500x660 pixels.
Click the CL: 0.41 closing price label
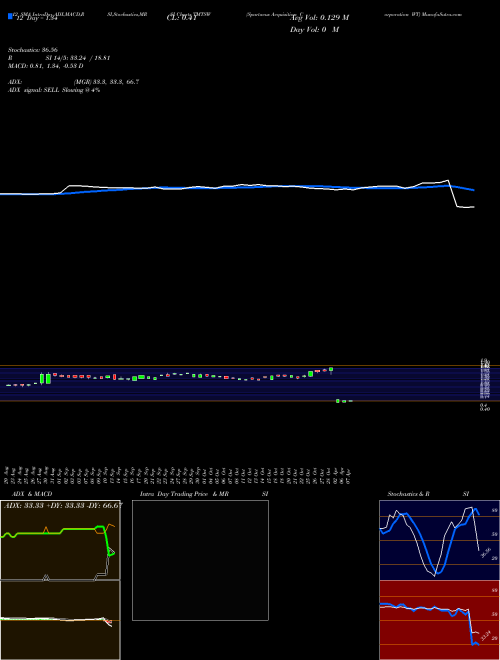click(182, 18)
